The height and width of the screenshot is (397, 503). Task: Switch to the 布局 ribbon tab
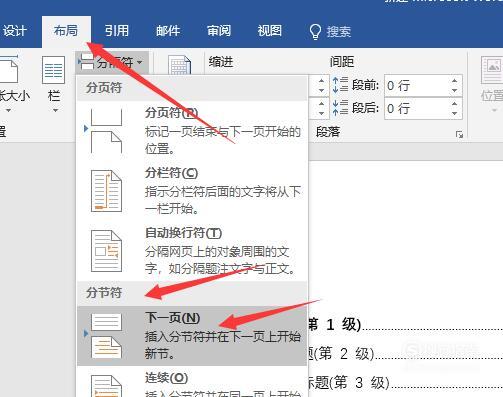[66, 31]
